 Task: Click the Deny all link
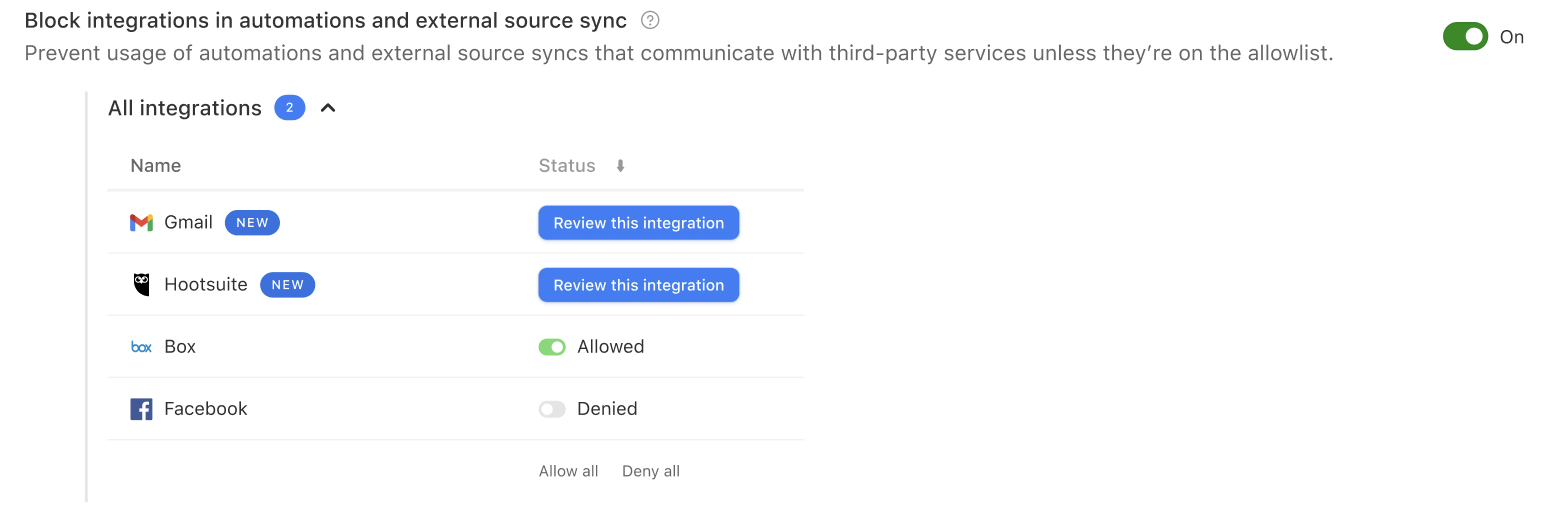[x=651, y=471]
